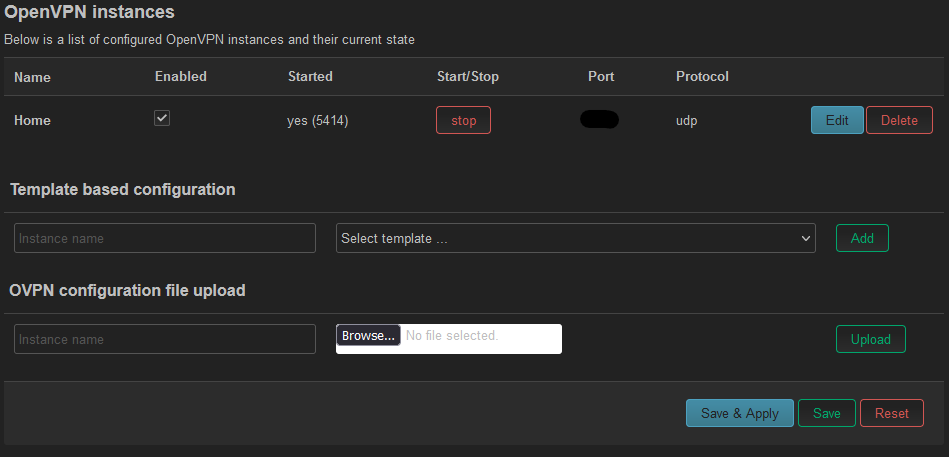This screenshot has width=949, height=457.
Task: Click 'Template based configuration' heading
Action: tap(123, 189)
